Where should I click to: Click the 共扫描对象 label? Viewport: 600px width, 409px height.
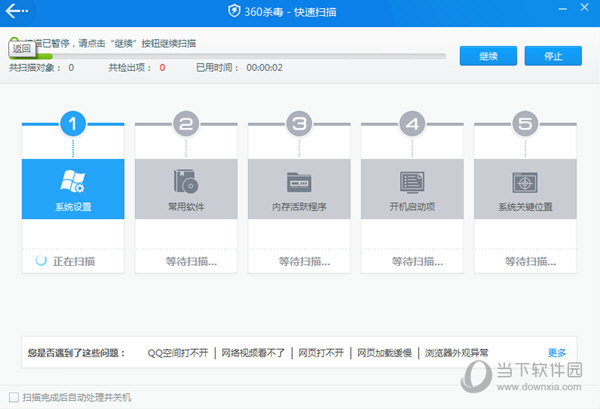click(x=35, y=68)
